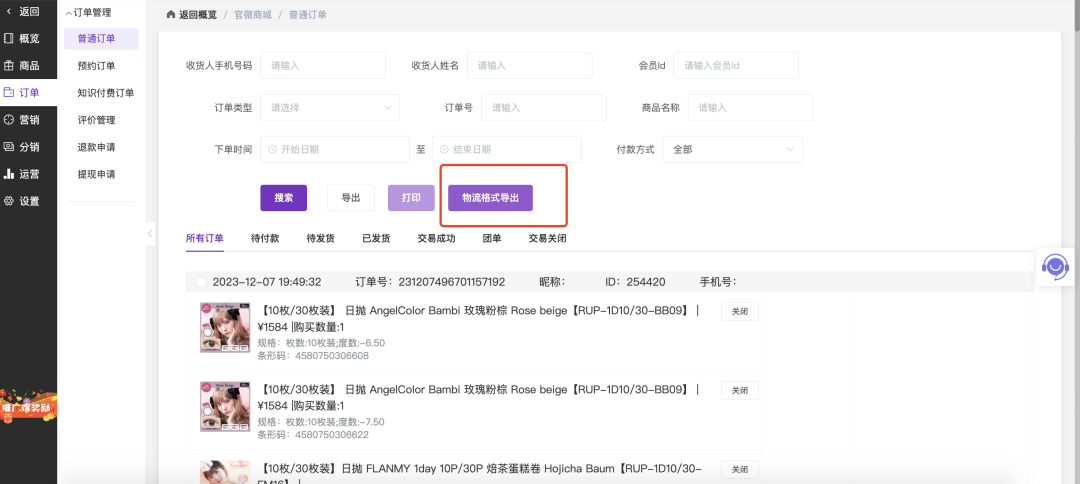Open the 付款方式 dropdown showing 全部

coord(732,149)
